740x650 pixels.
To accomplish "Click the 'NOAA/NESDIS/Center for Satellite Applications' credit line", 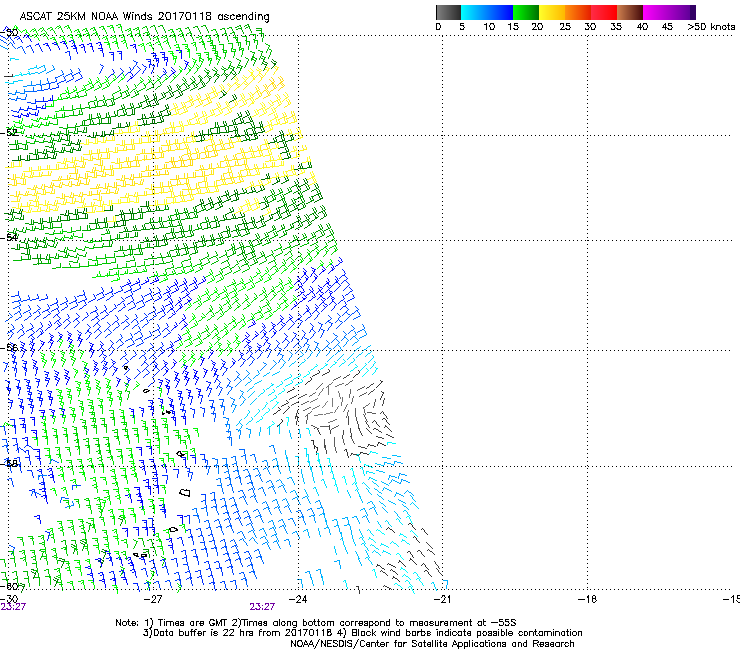I will 432,644.
